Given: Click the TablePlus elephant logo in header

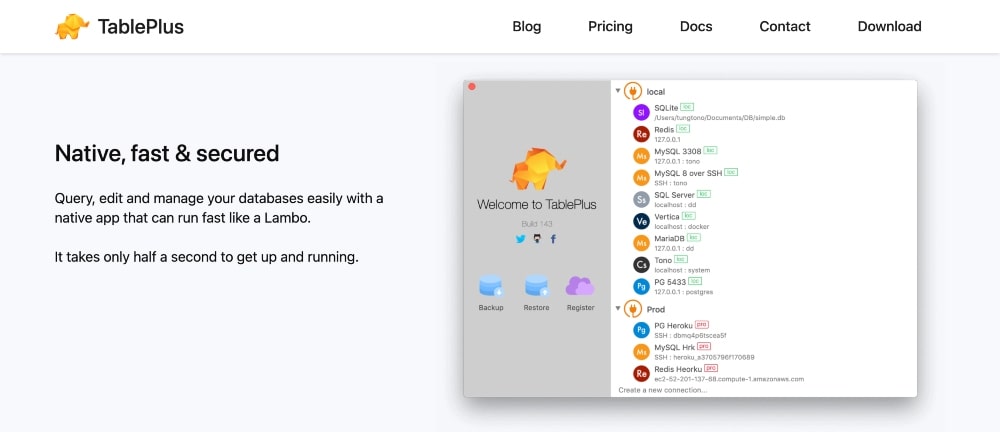Looking at the screenshot, I should point(72,27).
